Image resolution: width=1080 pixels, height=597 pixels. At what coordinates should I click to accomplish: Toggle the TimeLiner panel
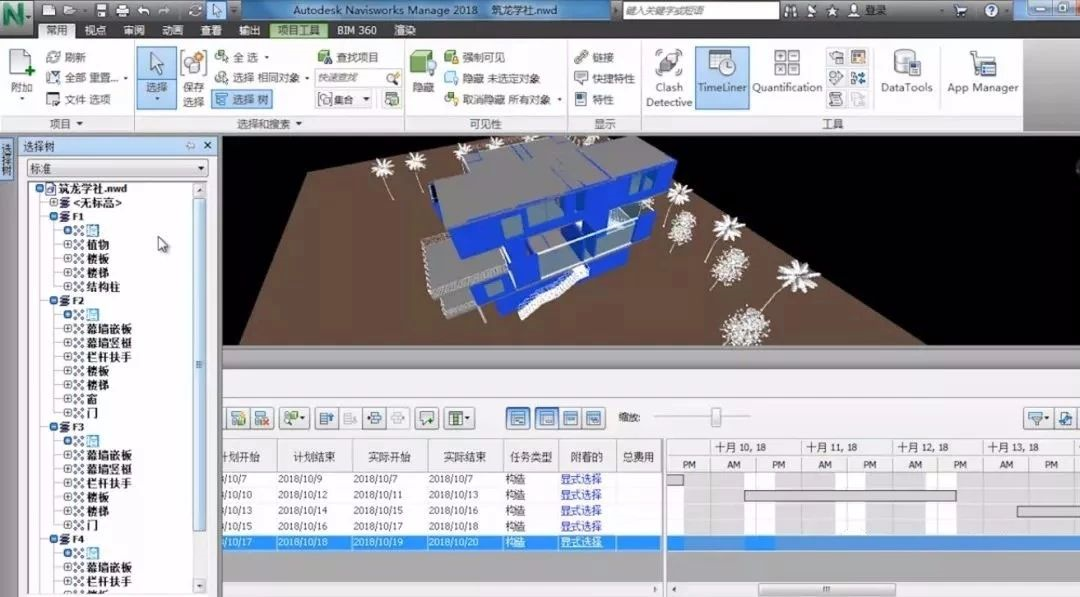722,72
